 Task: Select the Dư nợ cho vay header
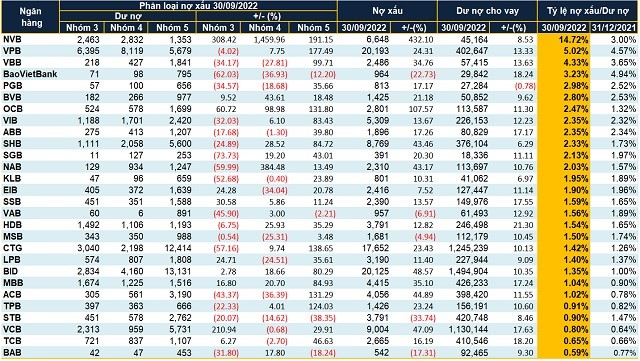[487, 11]
